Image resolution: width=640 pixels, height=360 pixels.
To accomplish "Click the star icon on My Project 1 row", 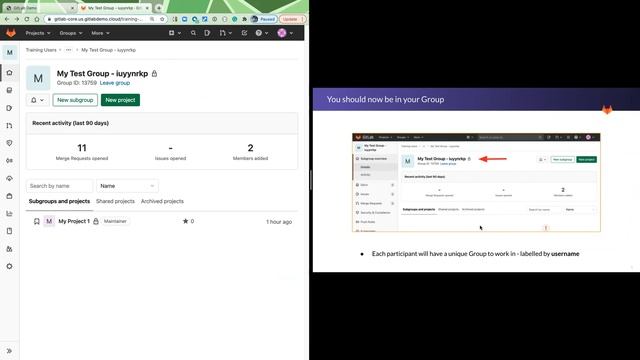I will [185, 221].
